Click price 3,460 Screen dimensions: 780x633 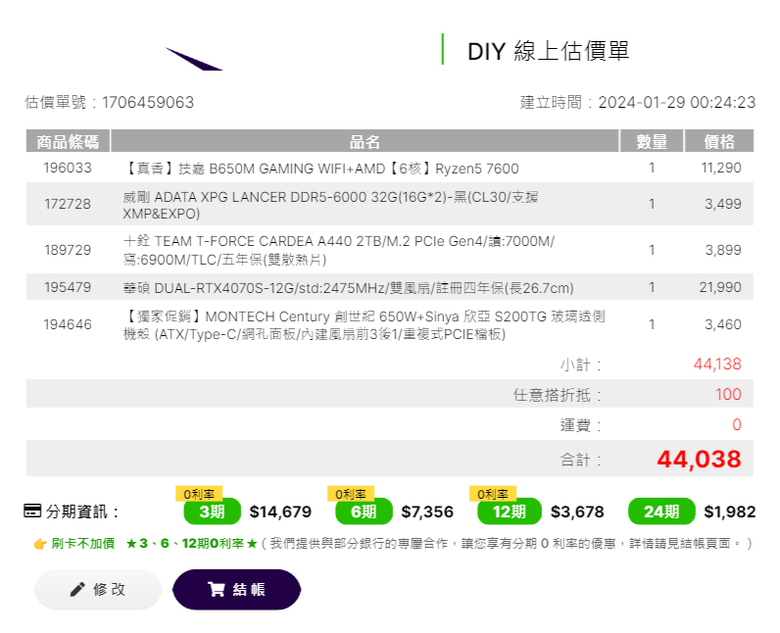point(723,324)
